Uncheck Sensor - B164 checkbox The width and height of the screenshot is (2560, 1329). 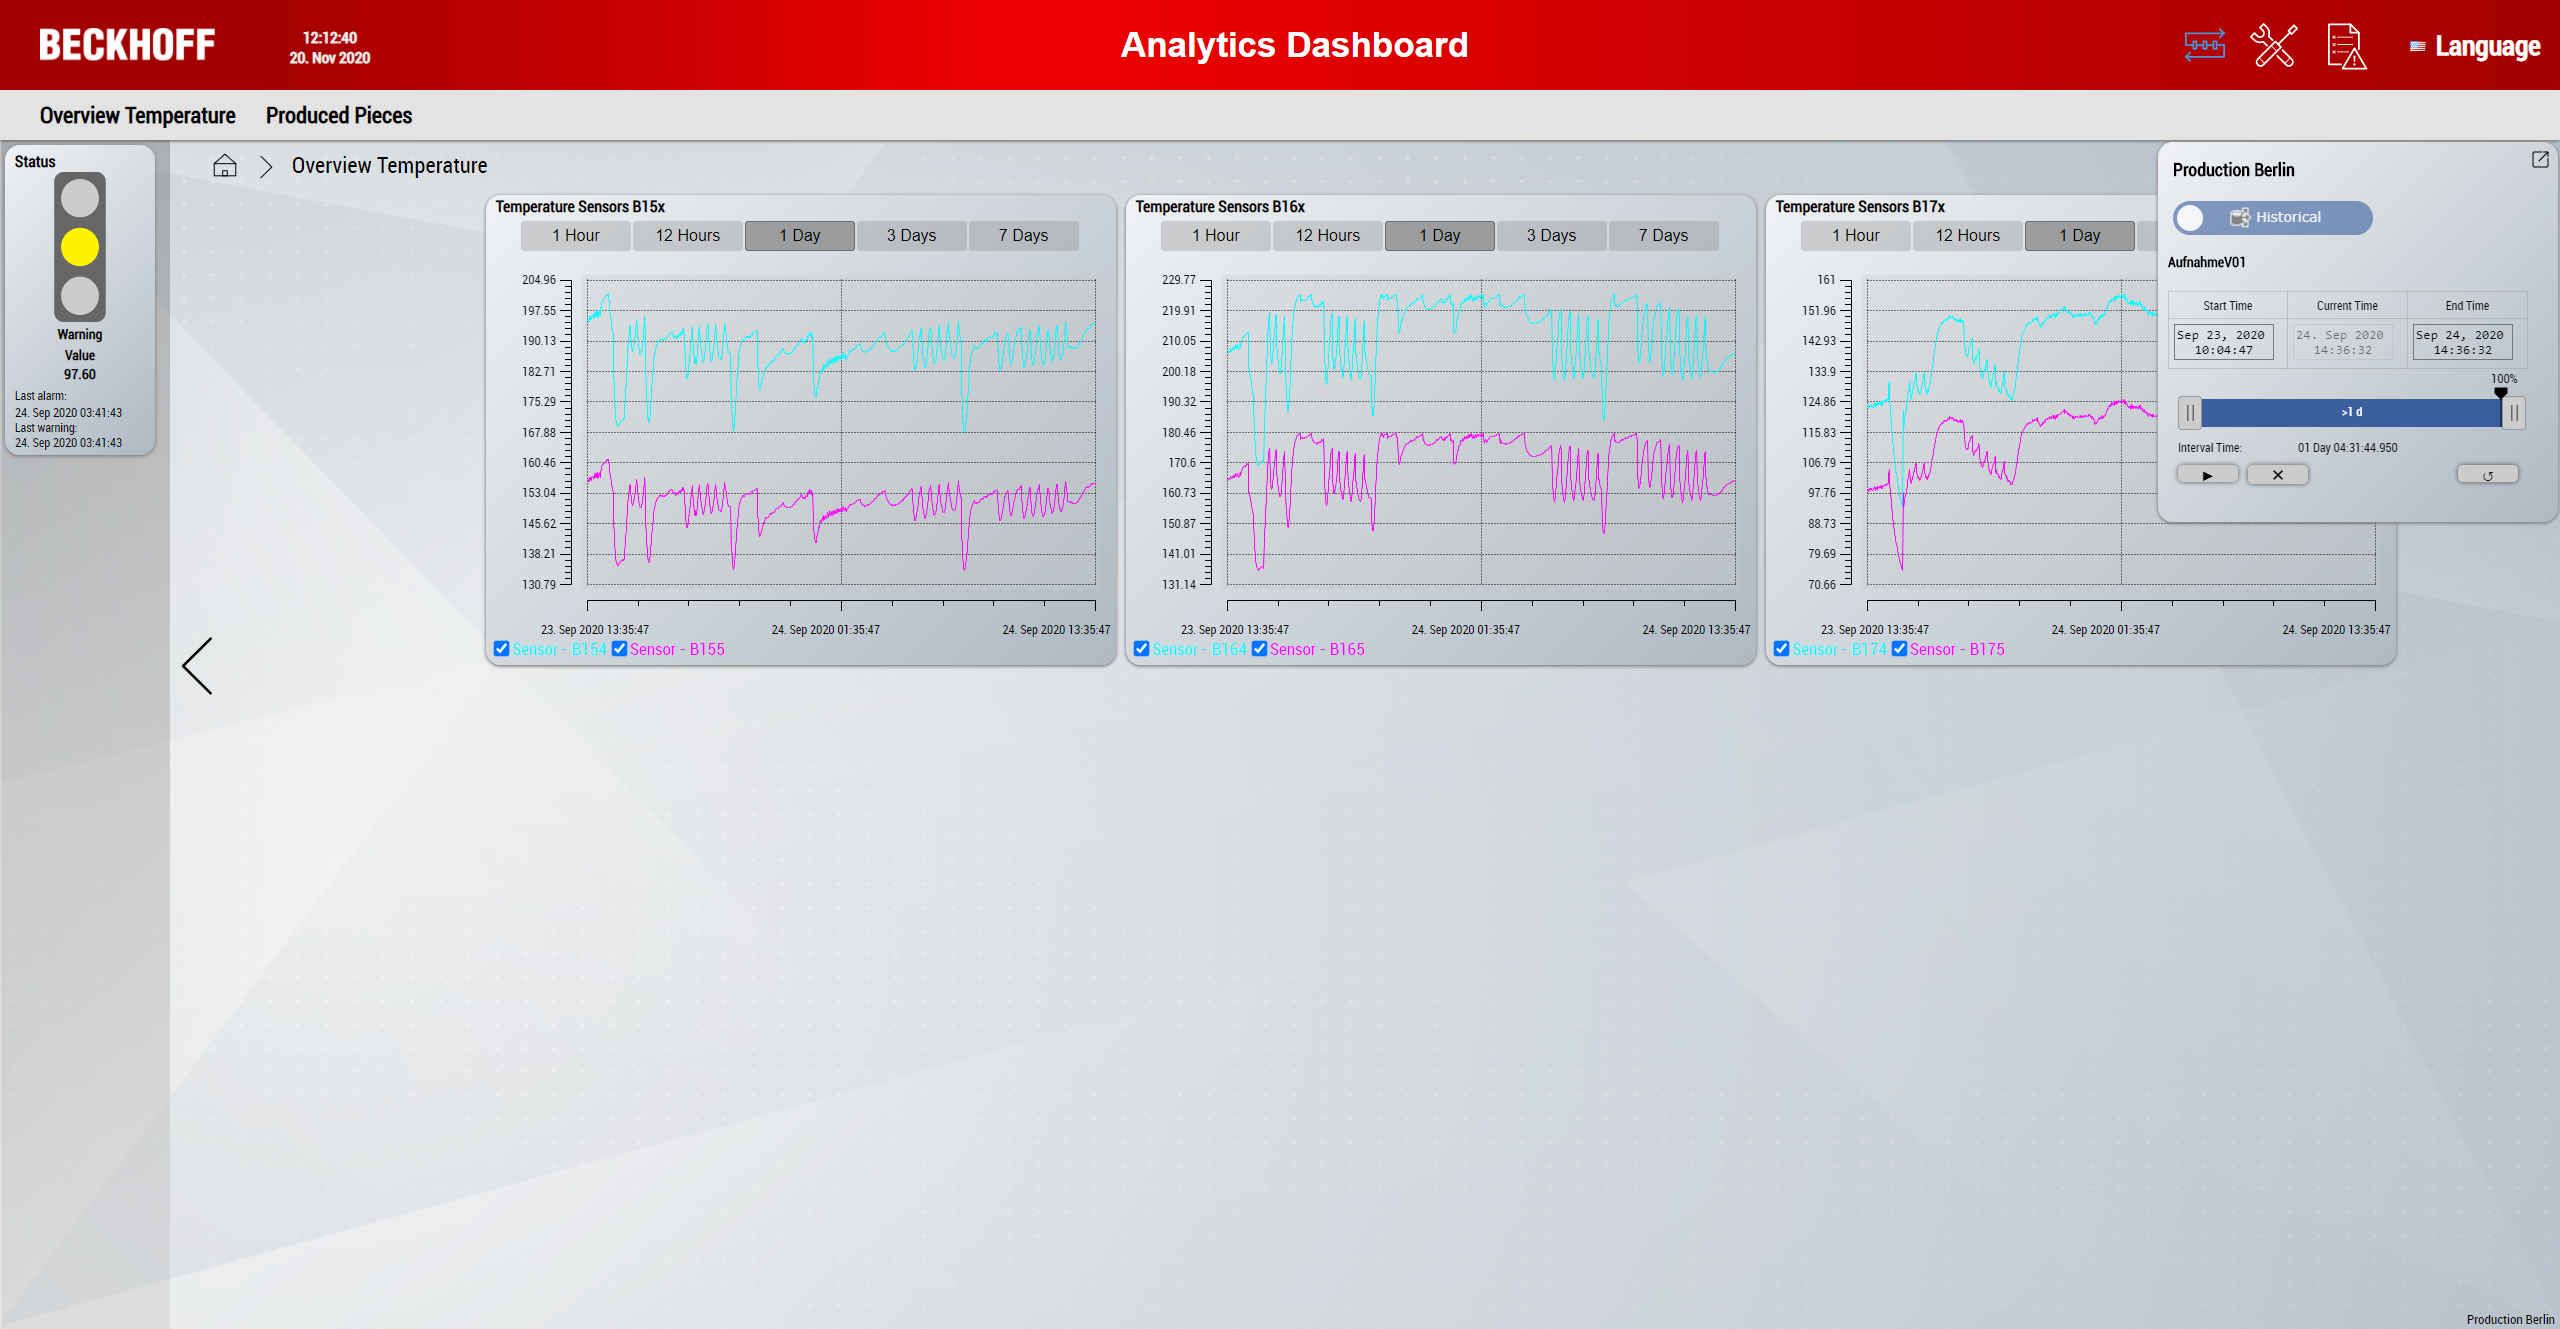pos(1142,649)
